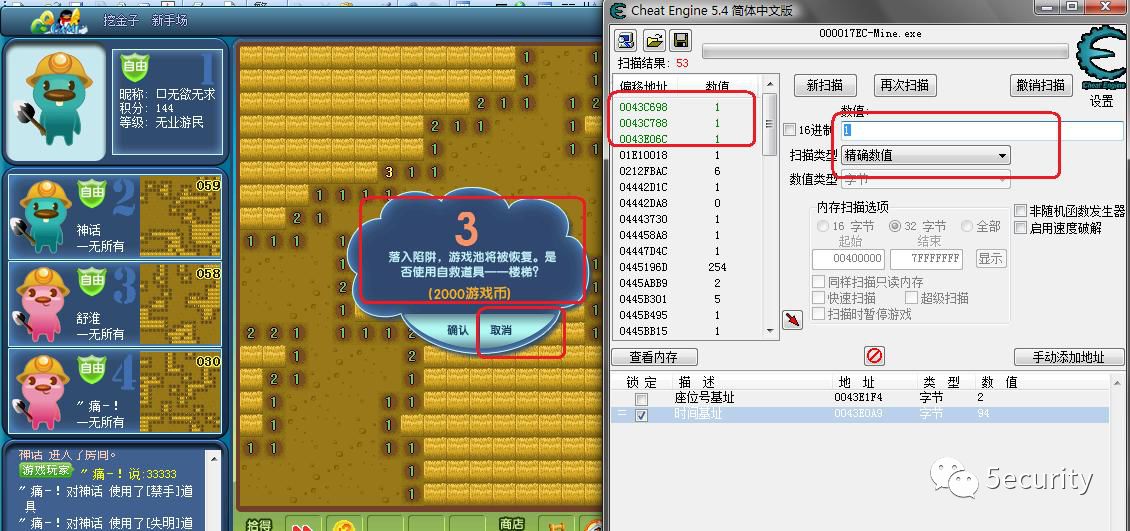Click down arrow of address list scrollbar

coord(770,331)
